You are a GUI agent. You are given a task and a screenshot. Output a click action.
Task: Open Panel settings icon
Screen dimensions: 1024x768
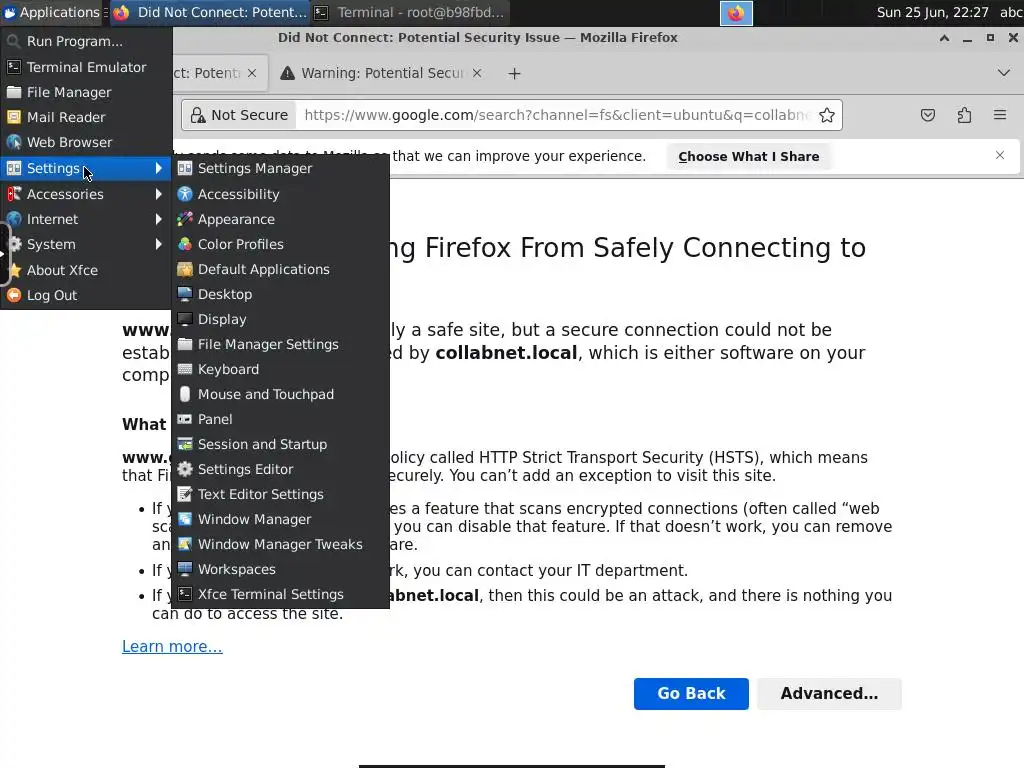click(x=185, y=419)
